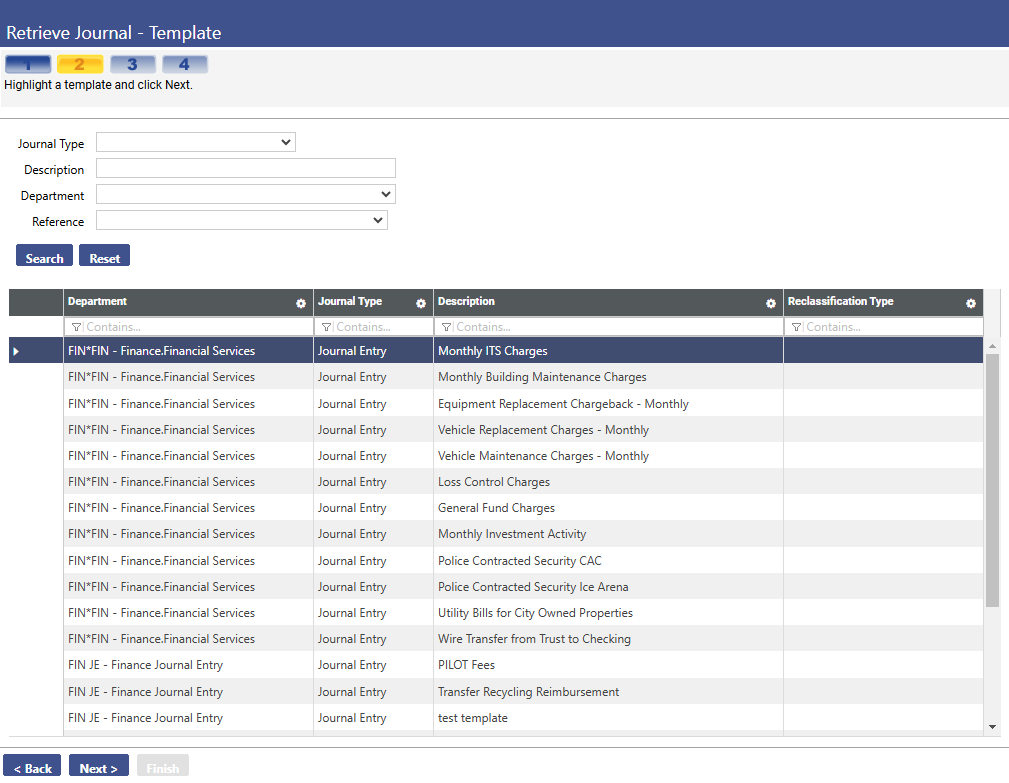
Task: Select Equipment Replacement Chargeback - Monthly row
Action: [496, 404]
